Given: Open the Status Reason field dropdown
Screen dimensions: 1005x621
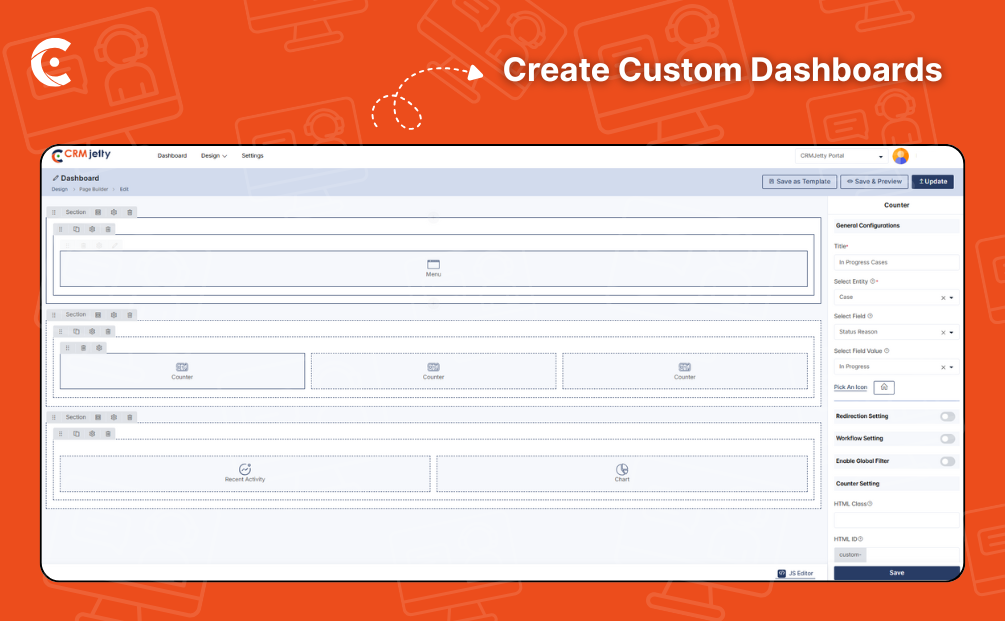Looking at the screenshot, I should 951,332.
